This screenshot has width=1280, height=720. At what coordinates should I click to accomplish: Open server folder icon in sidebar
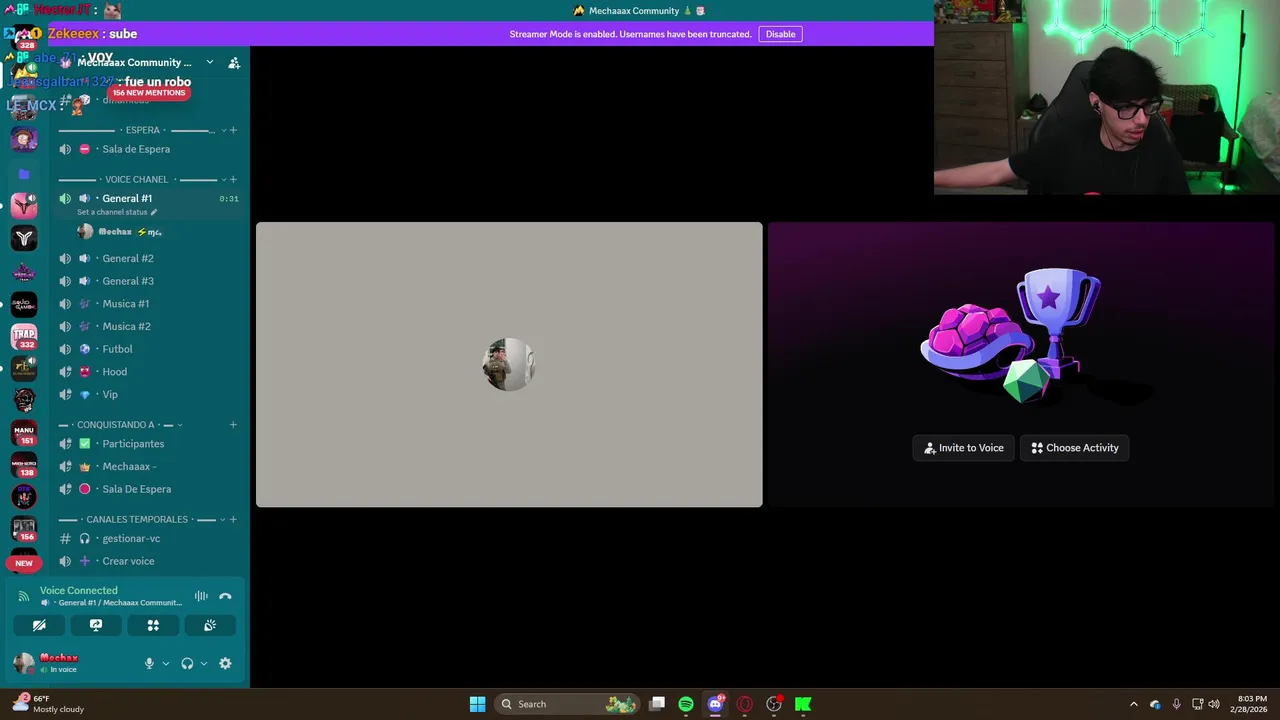24,174
